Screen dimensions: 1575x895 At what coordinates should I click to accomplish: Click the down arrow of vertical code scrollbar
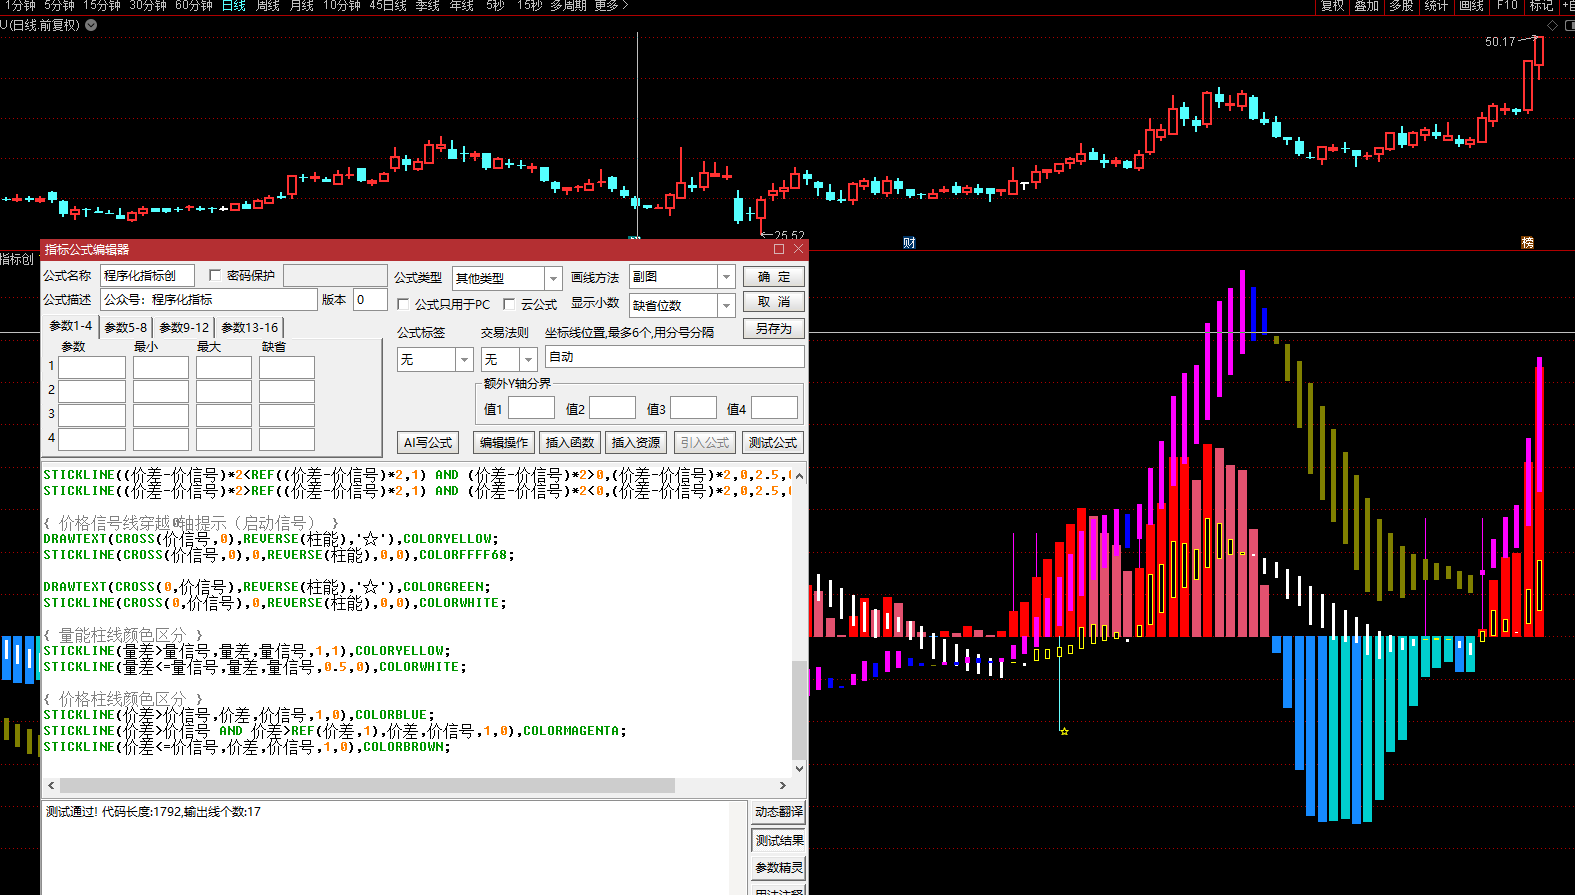pos(798,768)
